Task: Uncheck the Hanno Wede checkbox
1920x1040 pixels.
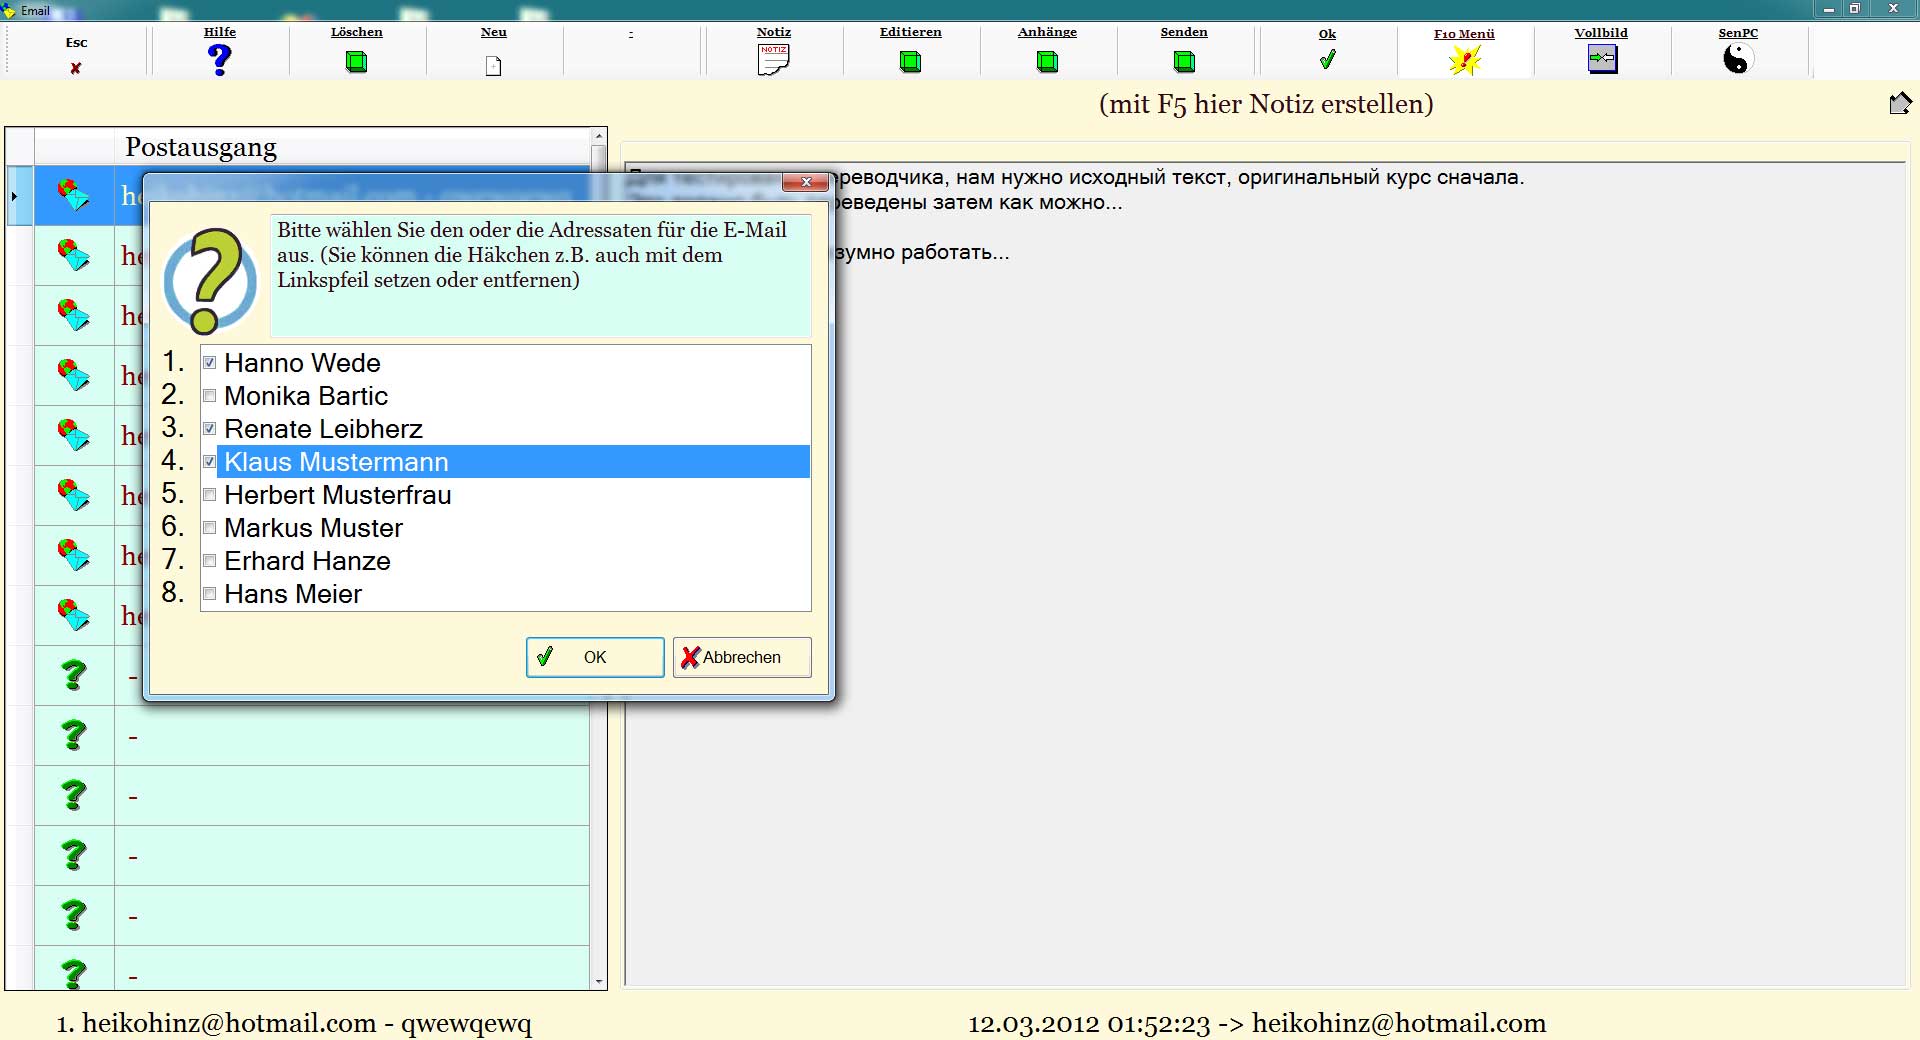Action: pyautogui.click(x=210, y=363)
